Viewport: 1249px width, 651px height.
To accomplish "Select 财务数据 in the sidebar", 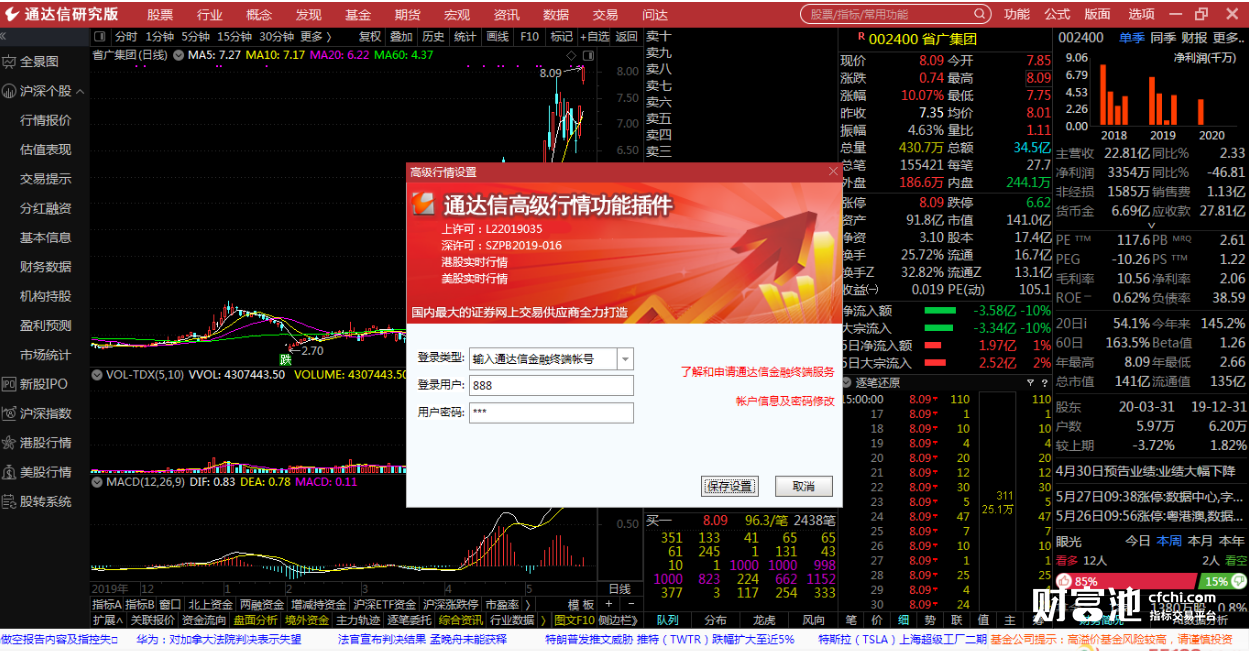I will point(46,267).
